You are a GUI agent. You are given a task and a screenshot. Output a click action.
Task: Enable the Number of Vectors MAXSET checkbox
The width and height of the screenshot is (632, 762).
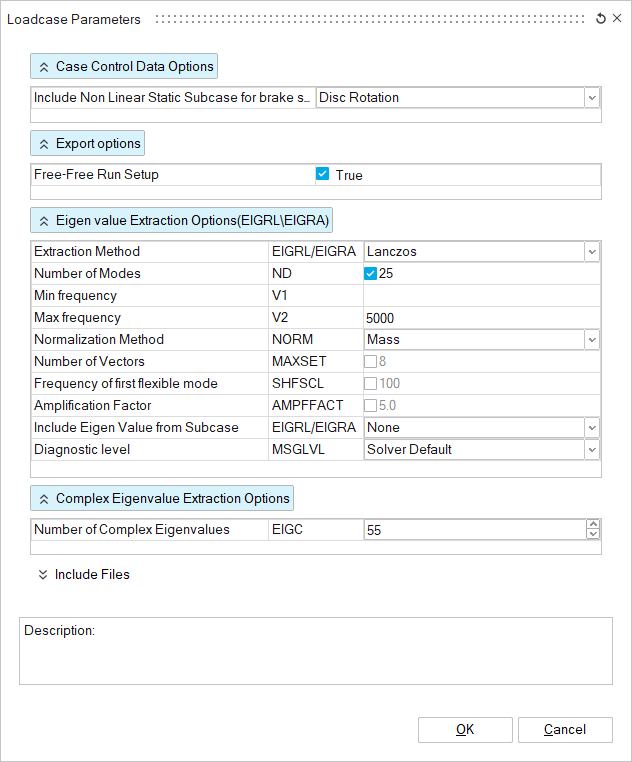371,361
